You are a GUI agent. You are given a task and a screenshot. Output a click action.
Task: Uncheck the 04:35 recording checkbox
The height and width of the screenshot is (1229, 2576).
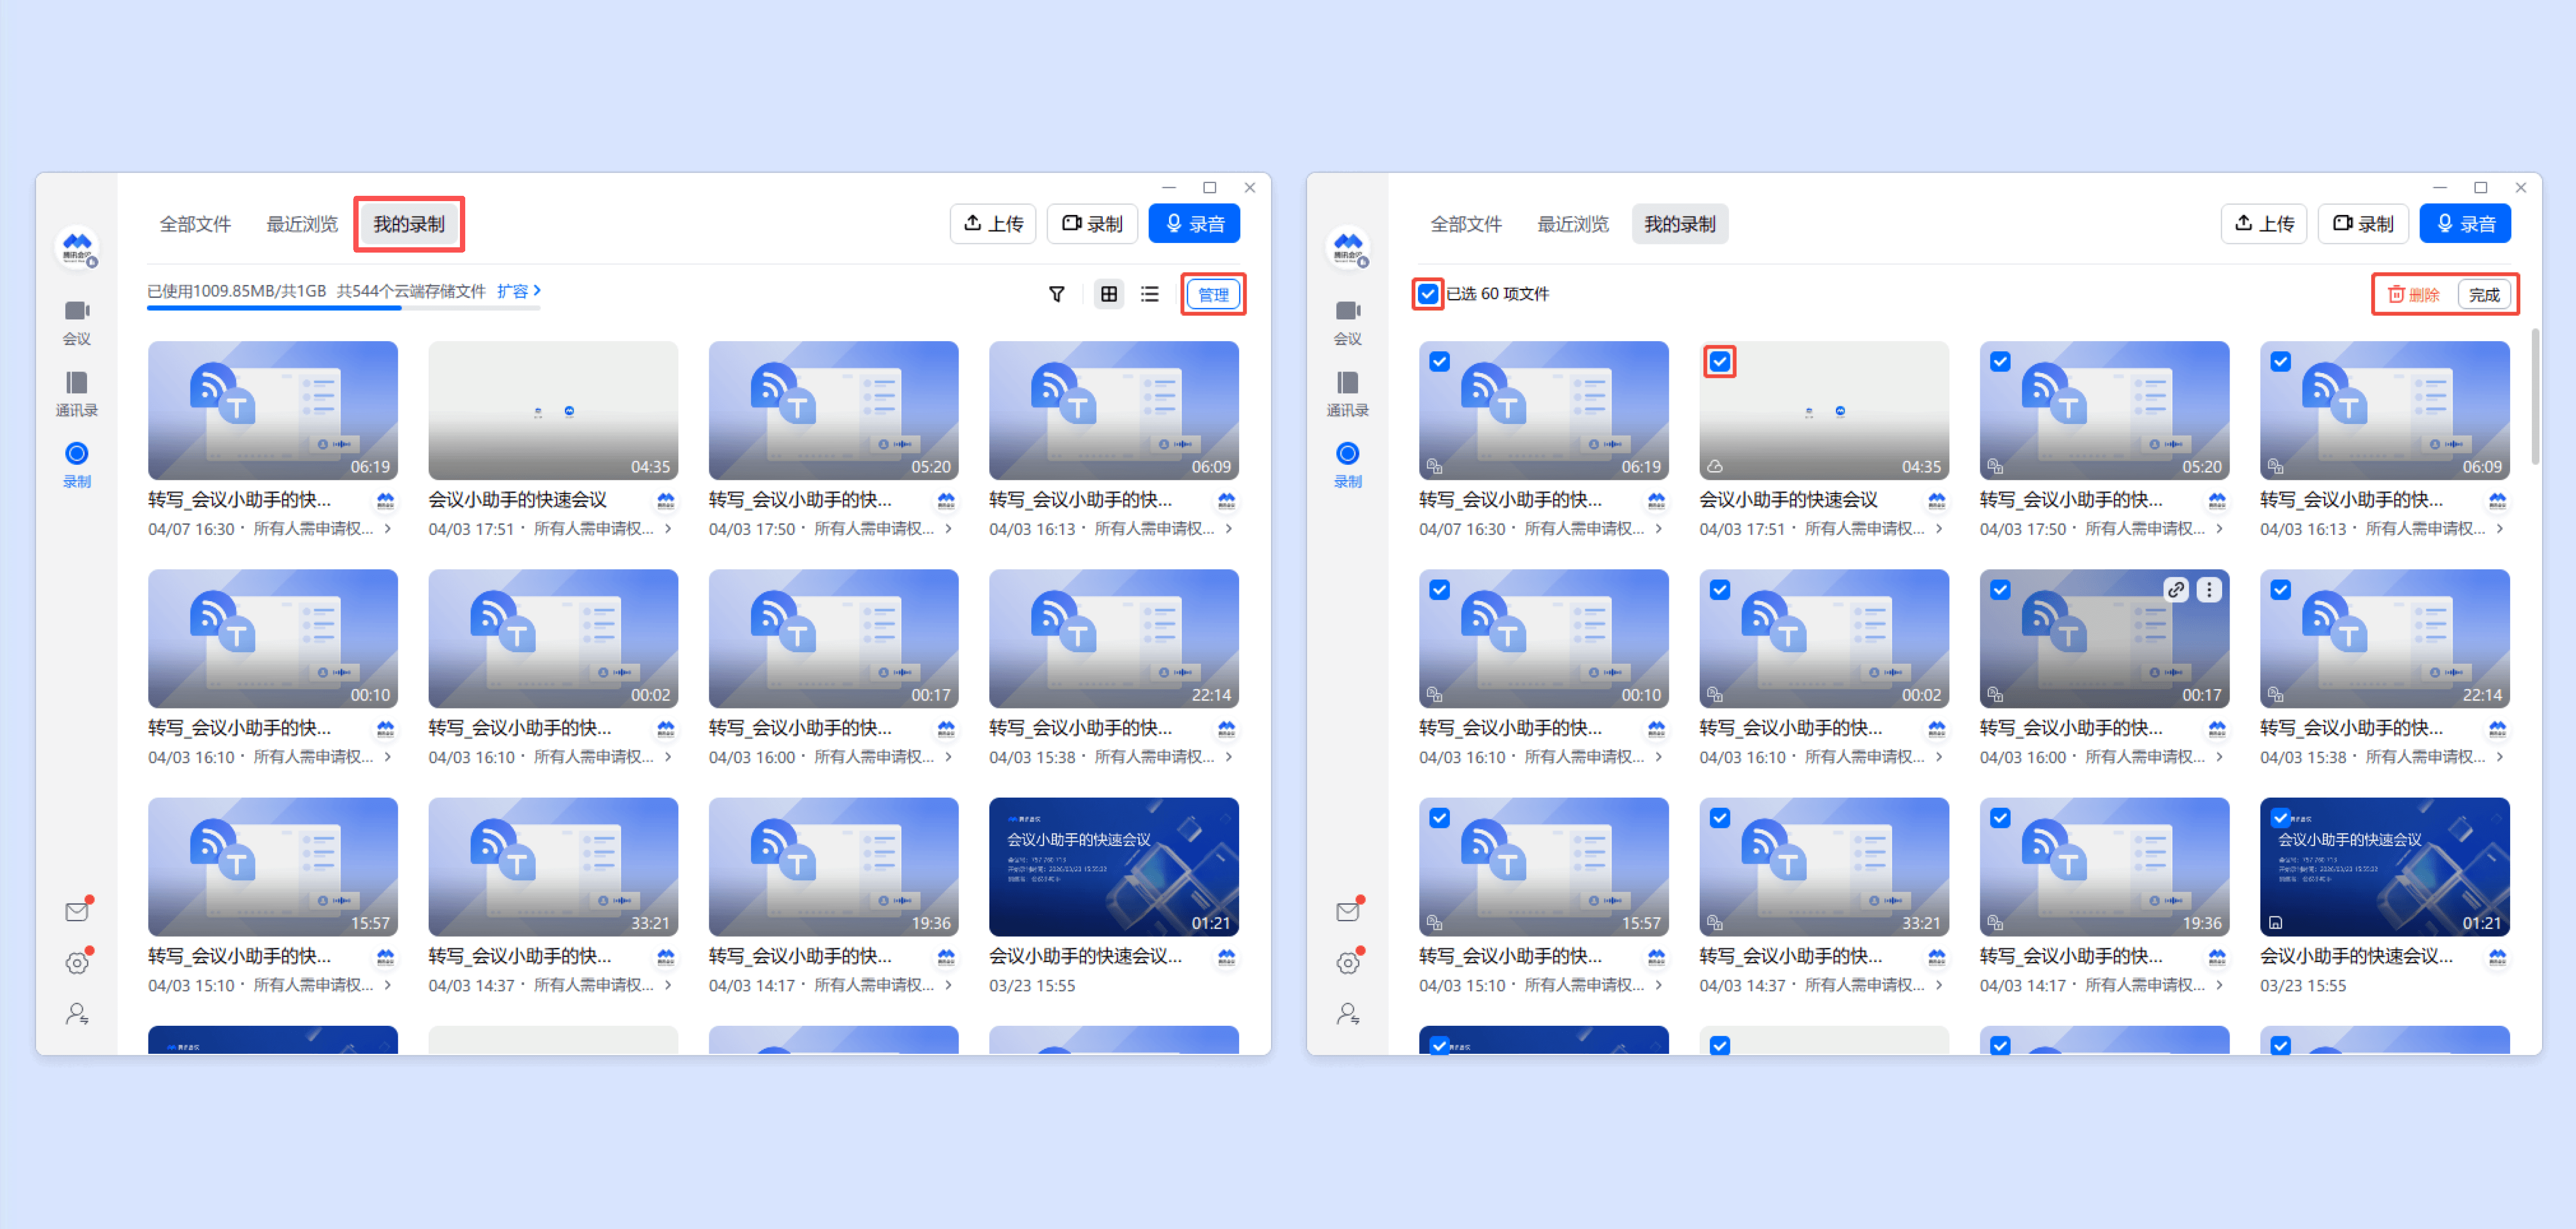1719,362
